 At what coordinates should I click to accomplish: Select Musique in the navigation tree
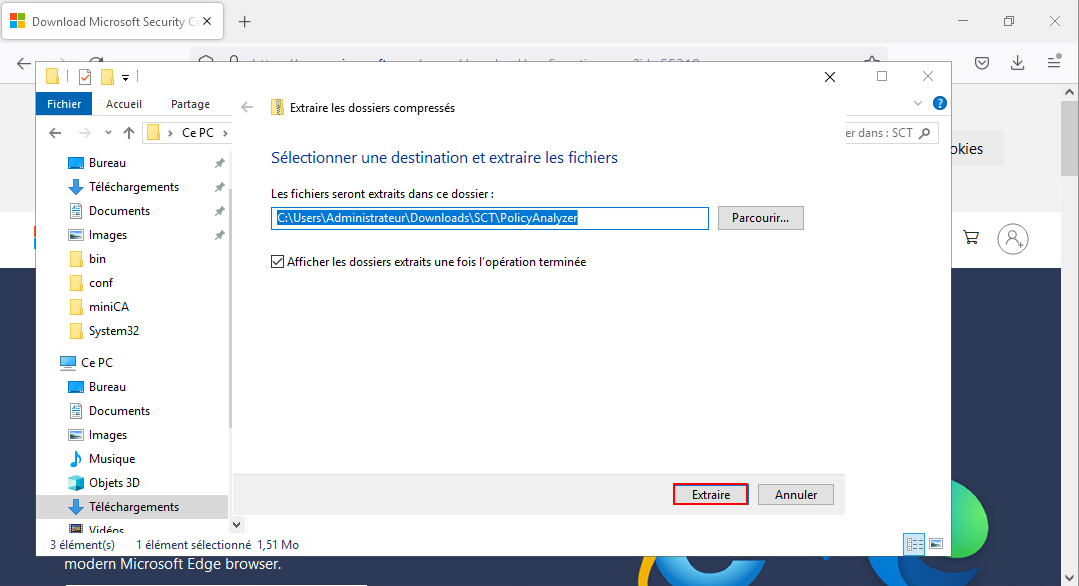[x=111, y=459]
